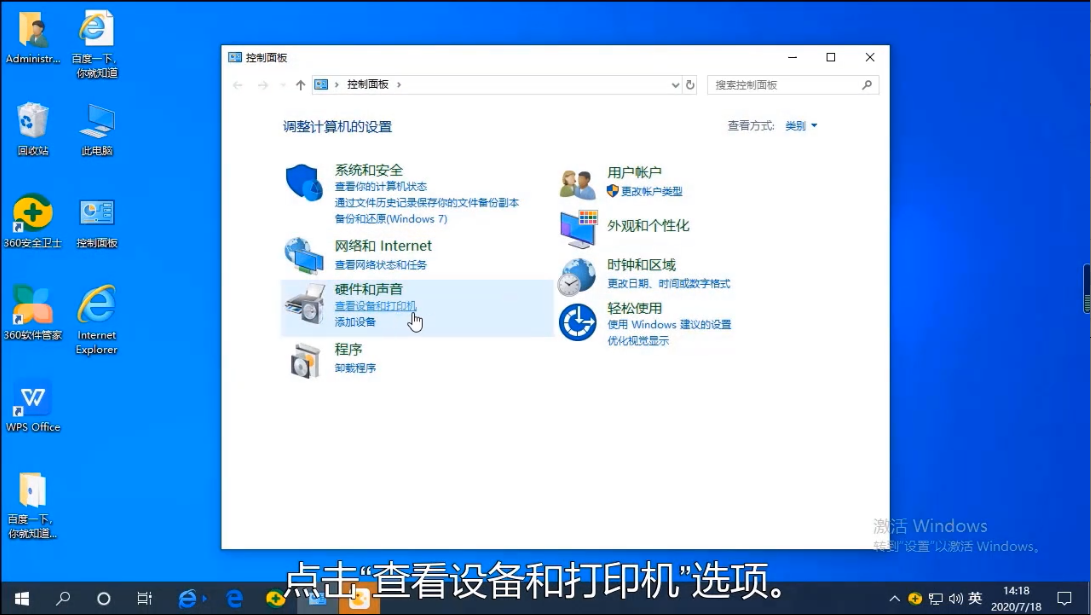Screen dimensions: 1091x615
Task: Expand the address bar history dropdown arrow
Action: (676, 85)
